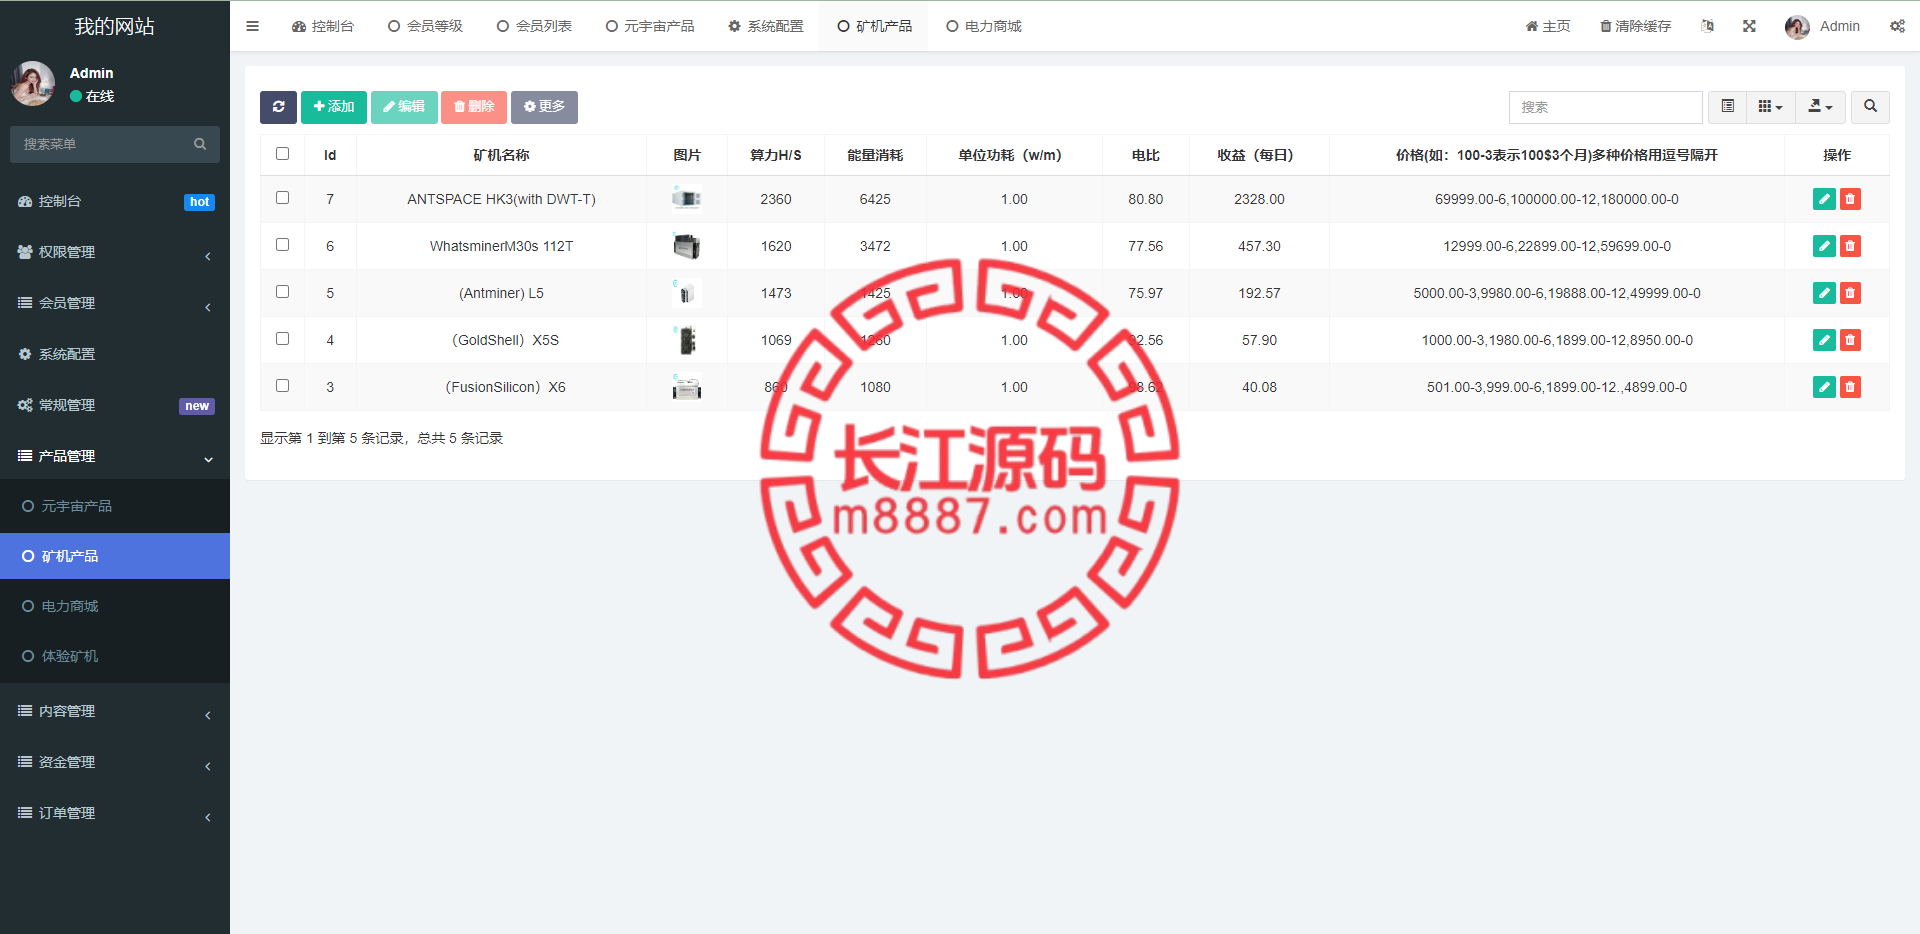Open 系统配置 in the sidebar menu
Screen dimensions: 1920x934
point(115,354)
